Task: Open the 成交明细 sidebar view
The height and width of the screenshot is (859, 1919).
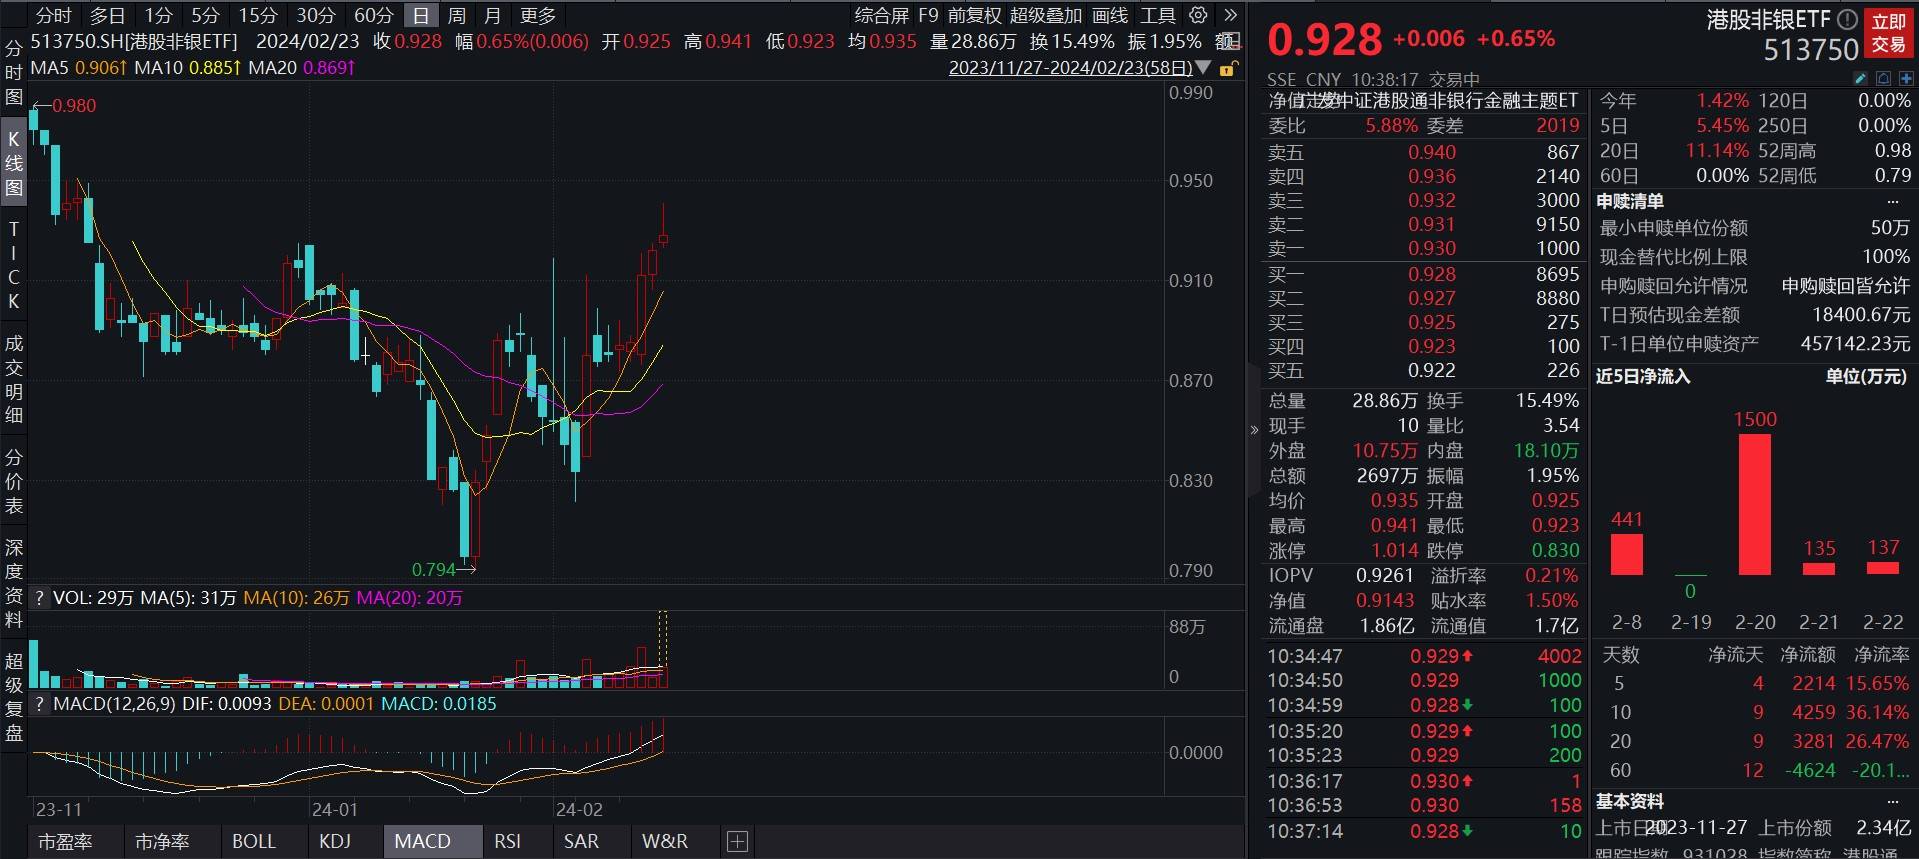Action: [14, 379]
